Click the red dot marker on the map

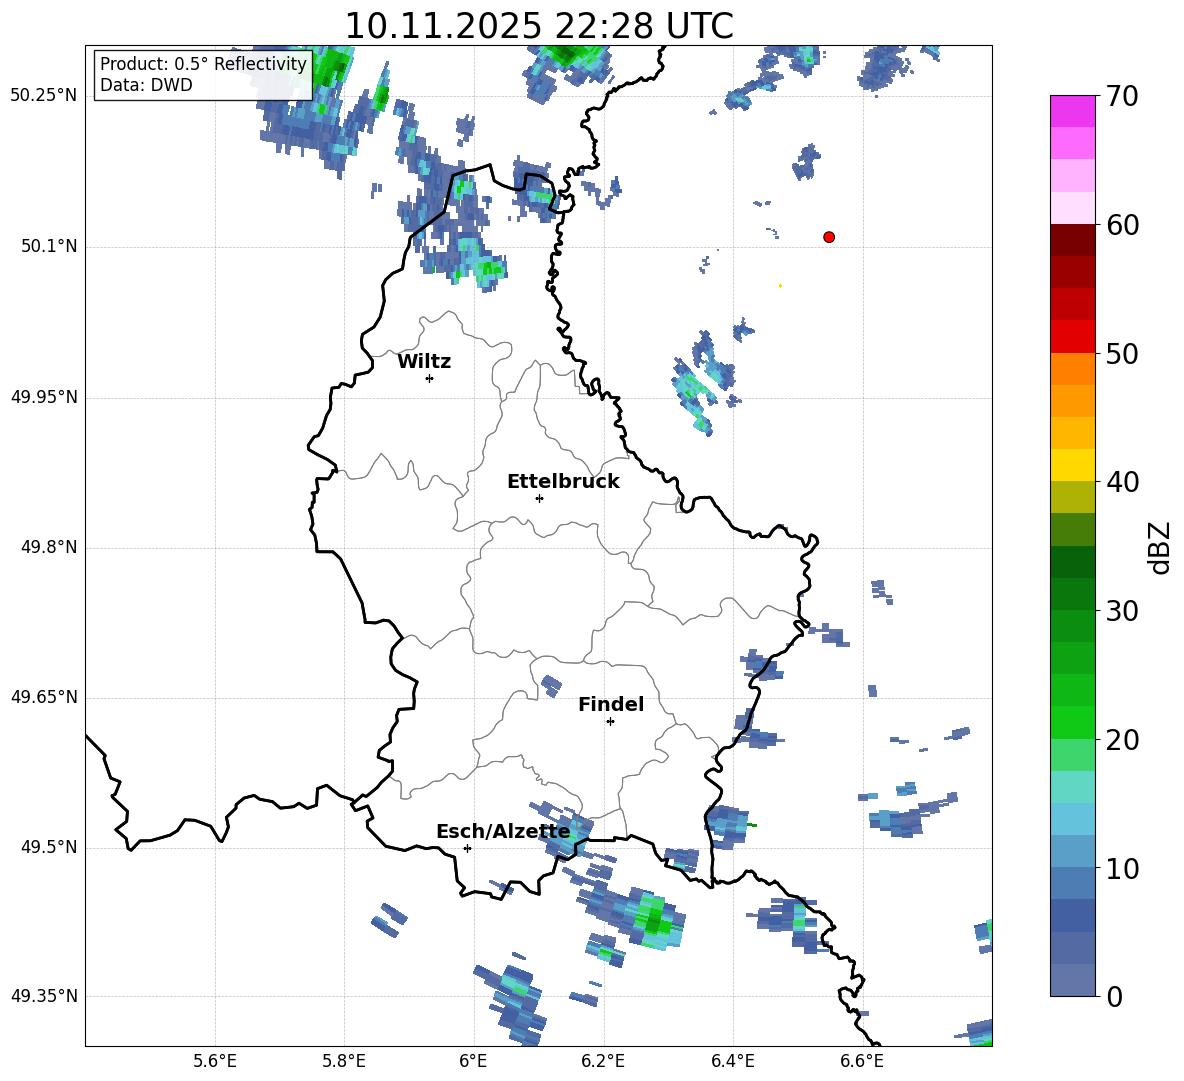829,237
